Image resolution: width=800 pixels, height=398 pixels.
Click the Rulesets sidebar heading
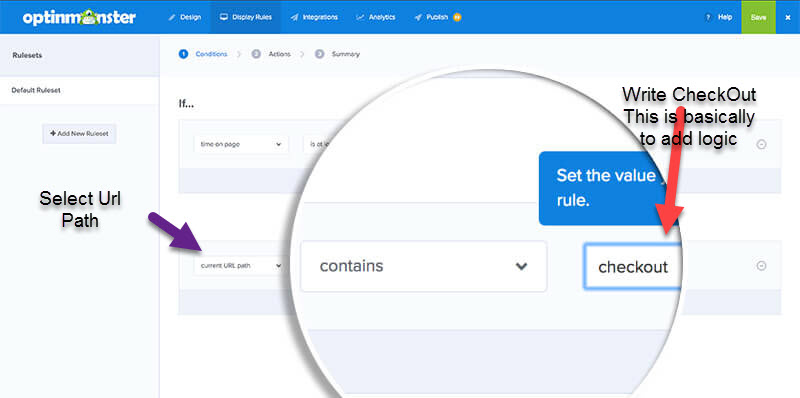[x=27, y=55]
